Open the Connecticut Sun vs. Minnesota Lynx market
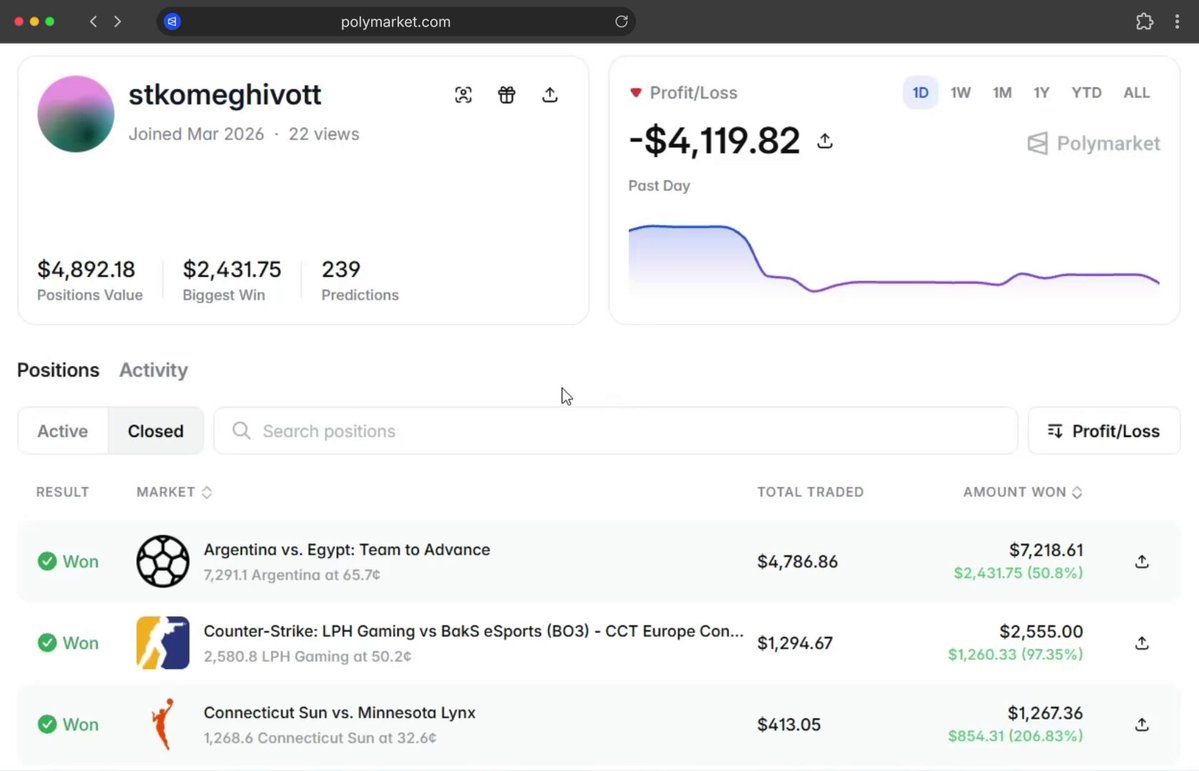This screenshot has width=1199, height=771. click(x=340, y=712)
